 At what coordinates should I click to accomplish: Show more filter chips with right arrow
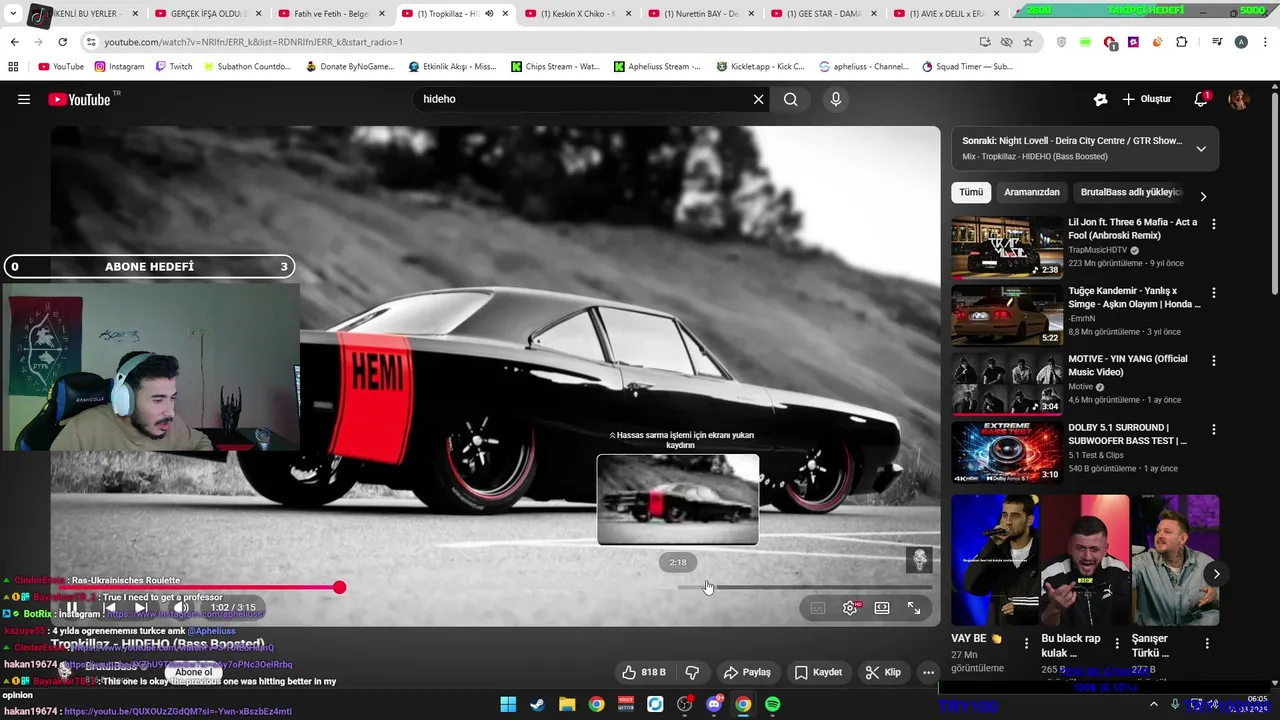(x=1203, y=196)
